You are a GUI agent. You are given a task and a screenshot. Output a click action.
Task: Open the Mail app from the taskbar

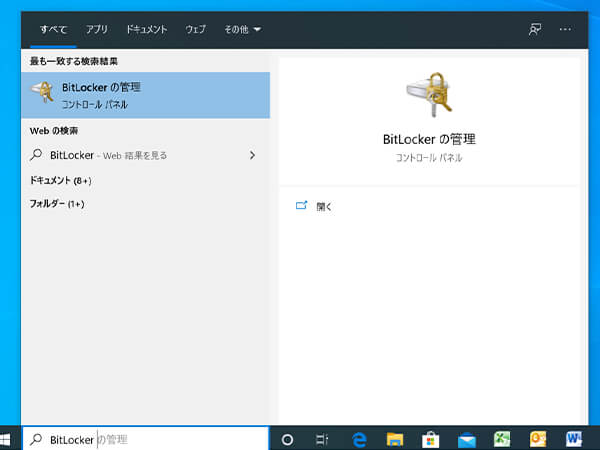[466, 440]
